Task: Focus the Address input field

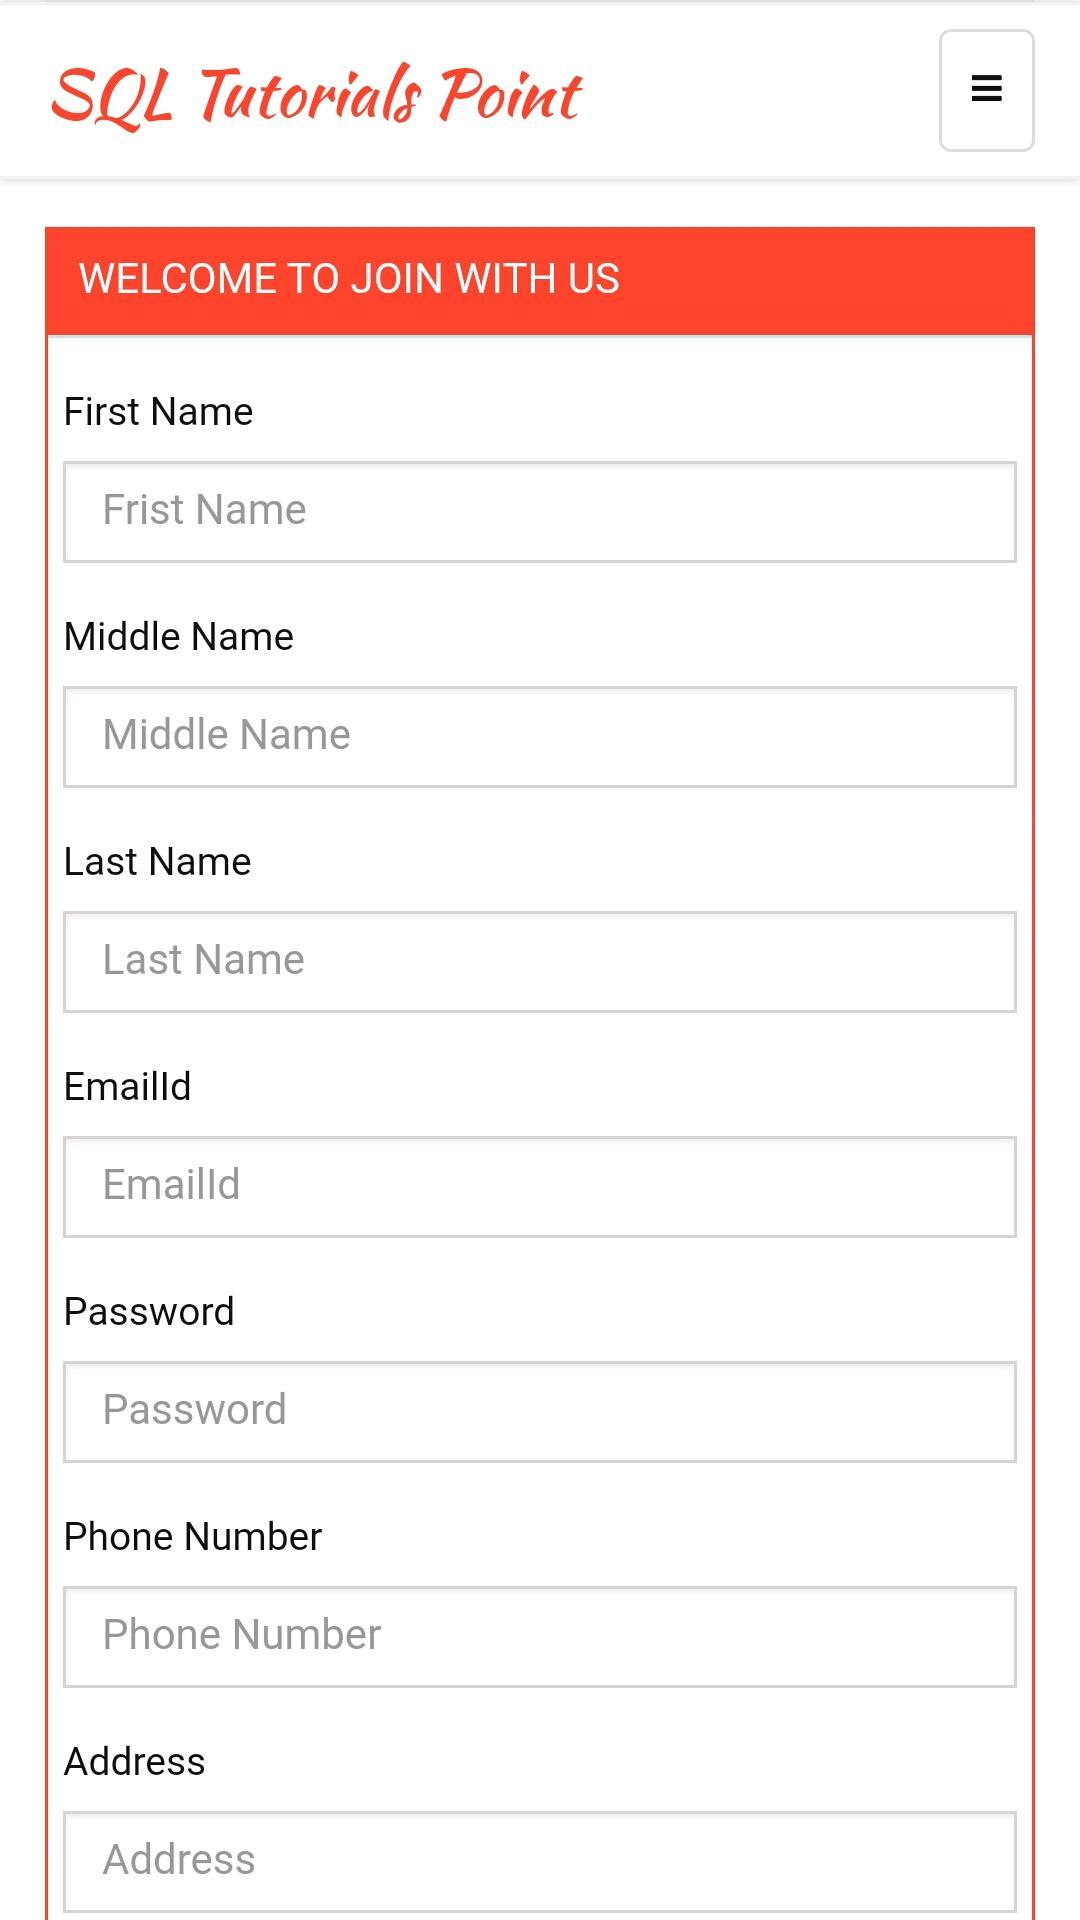Action: (x=540, y=1862)
